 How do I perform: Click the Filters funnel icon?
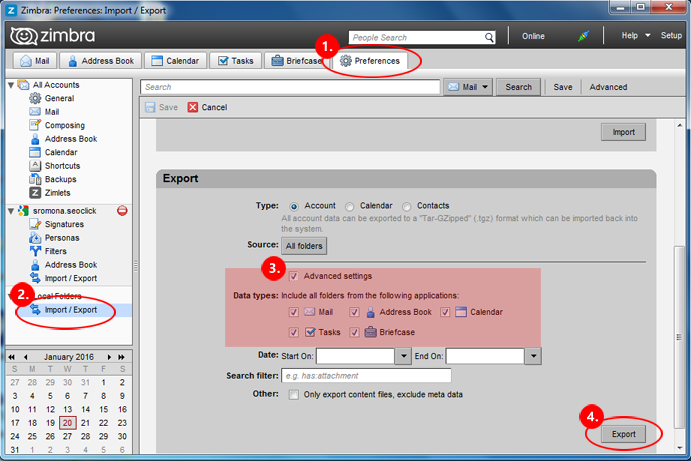35,251
